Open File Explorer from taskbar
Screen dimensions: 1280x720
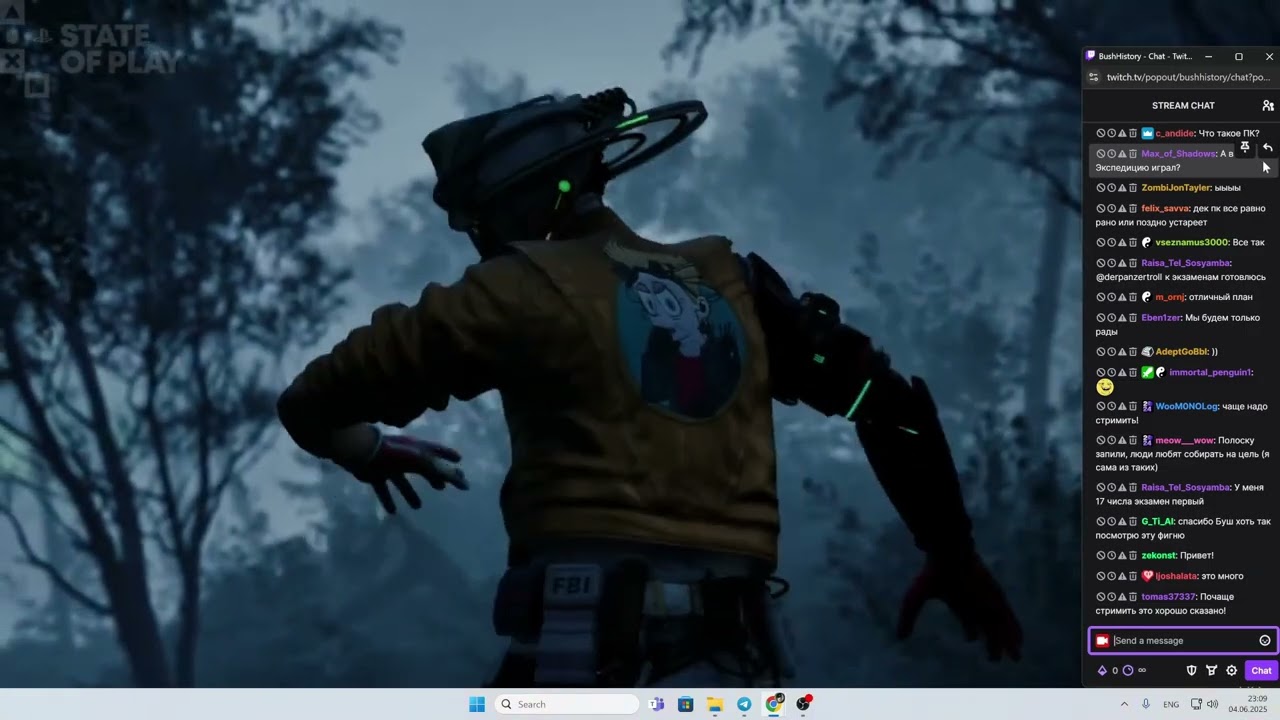(x=715, y=704)
